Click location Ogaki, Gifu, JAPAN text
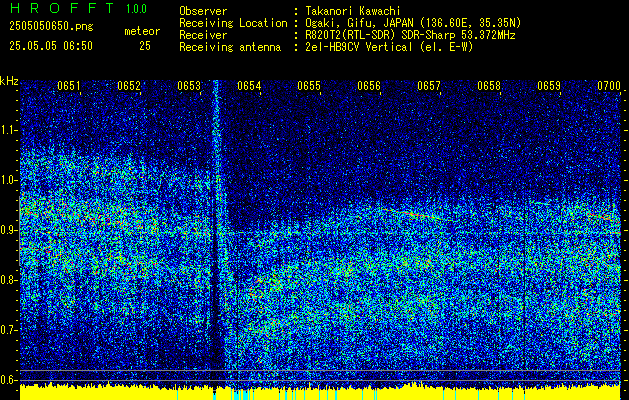 [413, 23]
